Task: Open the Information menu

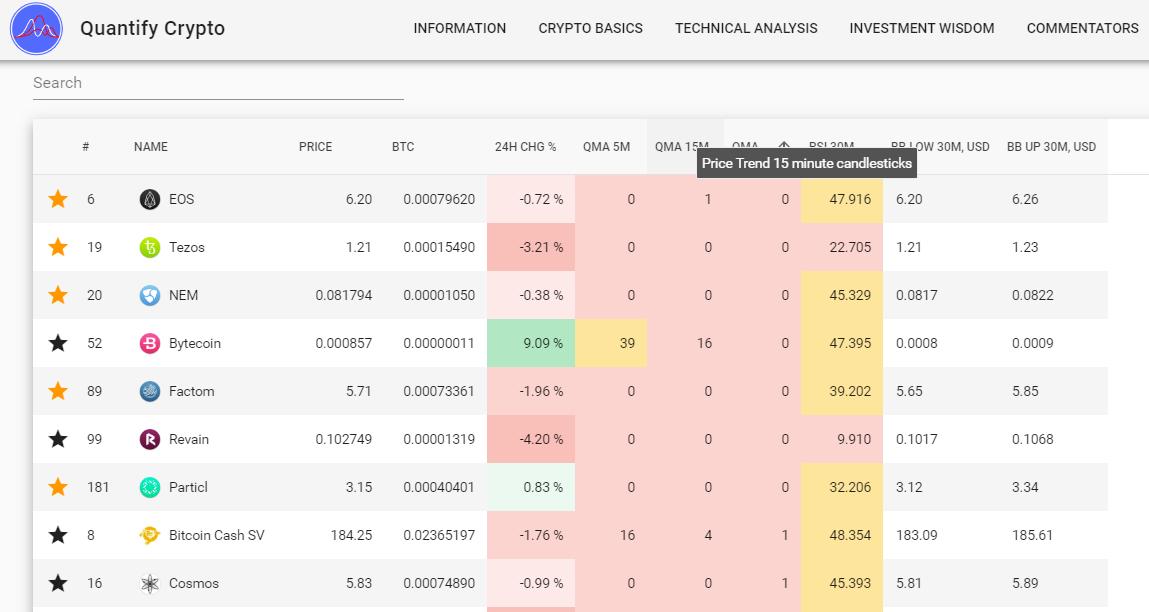Action: [459, 29]
